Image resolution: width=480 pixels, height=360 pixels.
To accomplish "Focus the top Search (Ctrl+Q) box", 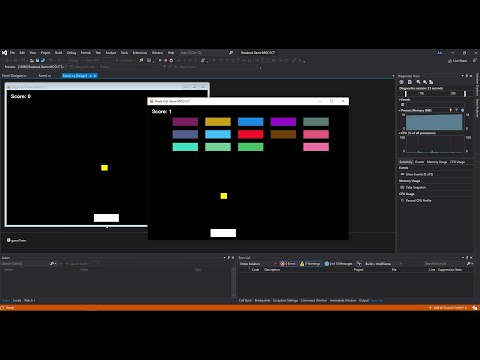I will (x=207, y=53).
